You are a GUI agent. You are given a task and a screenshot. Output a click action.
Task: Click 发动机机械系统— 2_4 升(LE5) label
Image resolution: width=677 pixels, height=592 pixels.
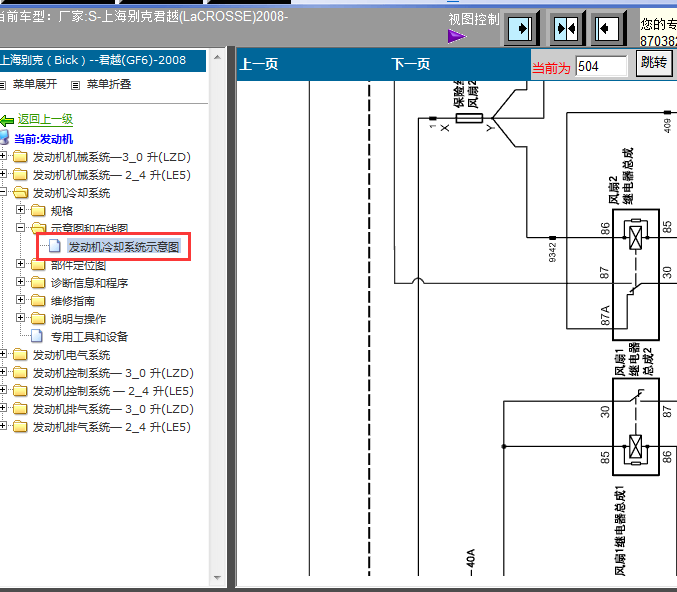click(x=112, y=175)
